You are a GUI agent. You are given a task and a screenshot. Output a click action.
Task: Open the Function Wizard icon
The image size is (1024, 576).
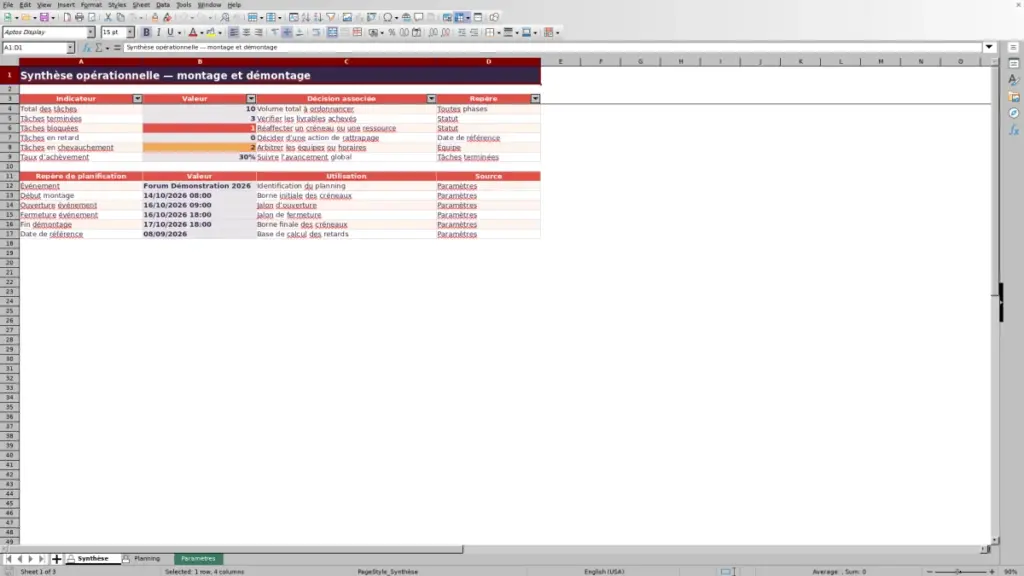(86, 48)
